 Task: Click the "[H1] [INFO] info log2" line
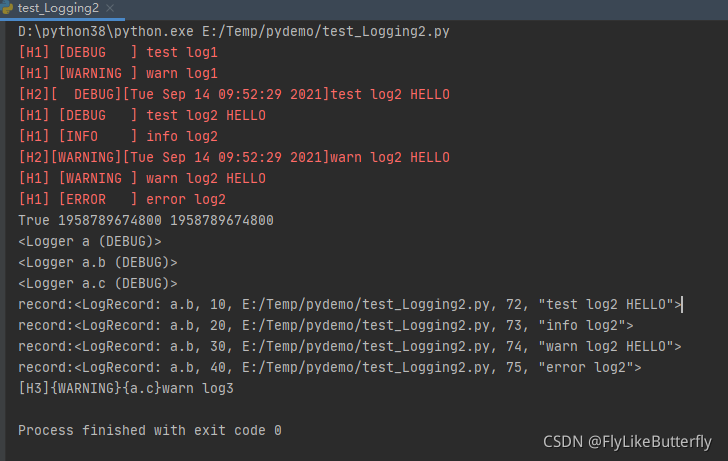point(118,136)
